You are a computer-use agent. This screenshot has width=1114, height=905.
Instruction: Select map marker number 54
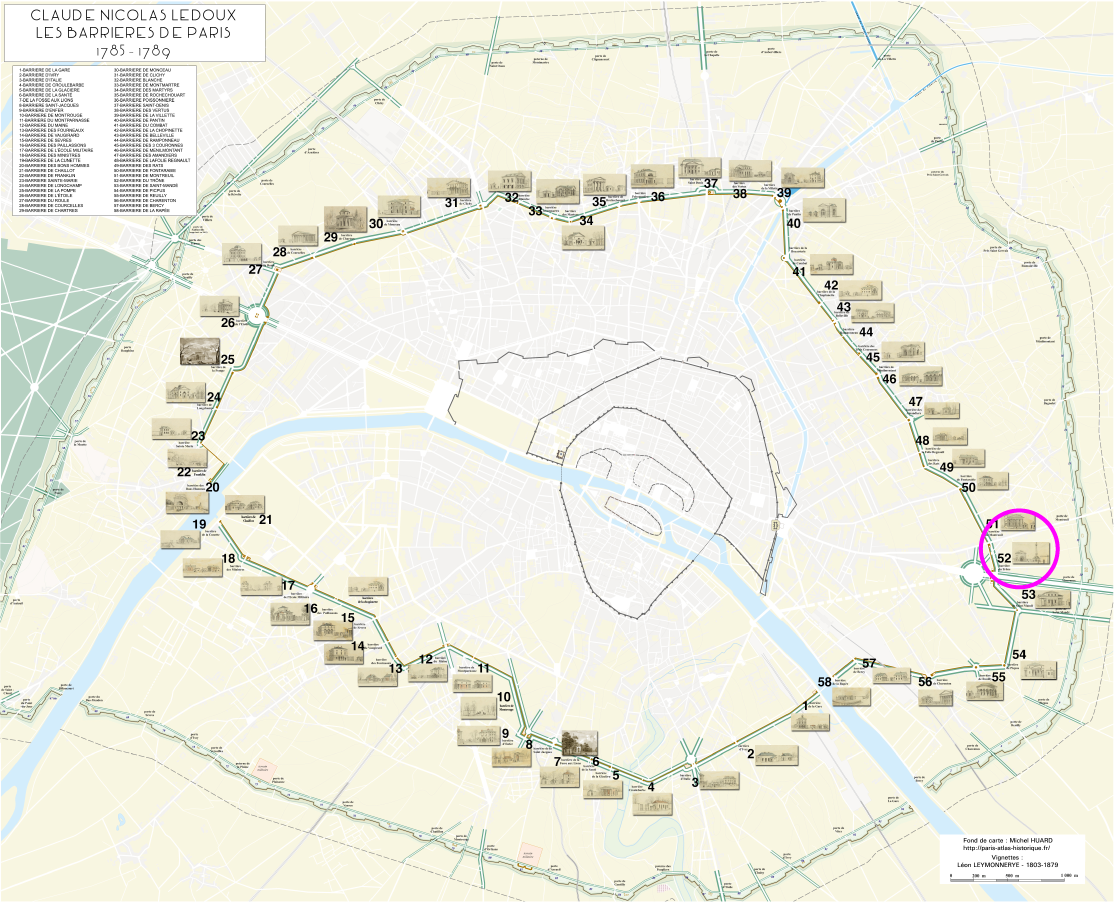1019,654
